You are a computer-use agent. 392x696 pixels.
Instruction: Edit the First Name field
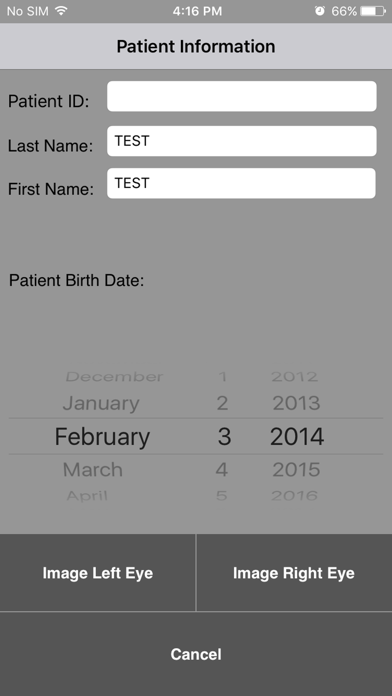[x=242, y=183]
